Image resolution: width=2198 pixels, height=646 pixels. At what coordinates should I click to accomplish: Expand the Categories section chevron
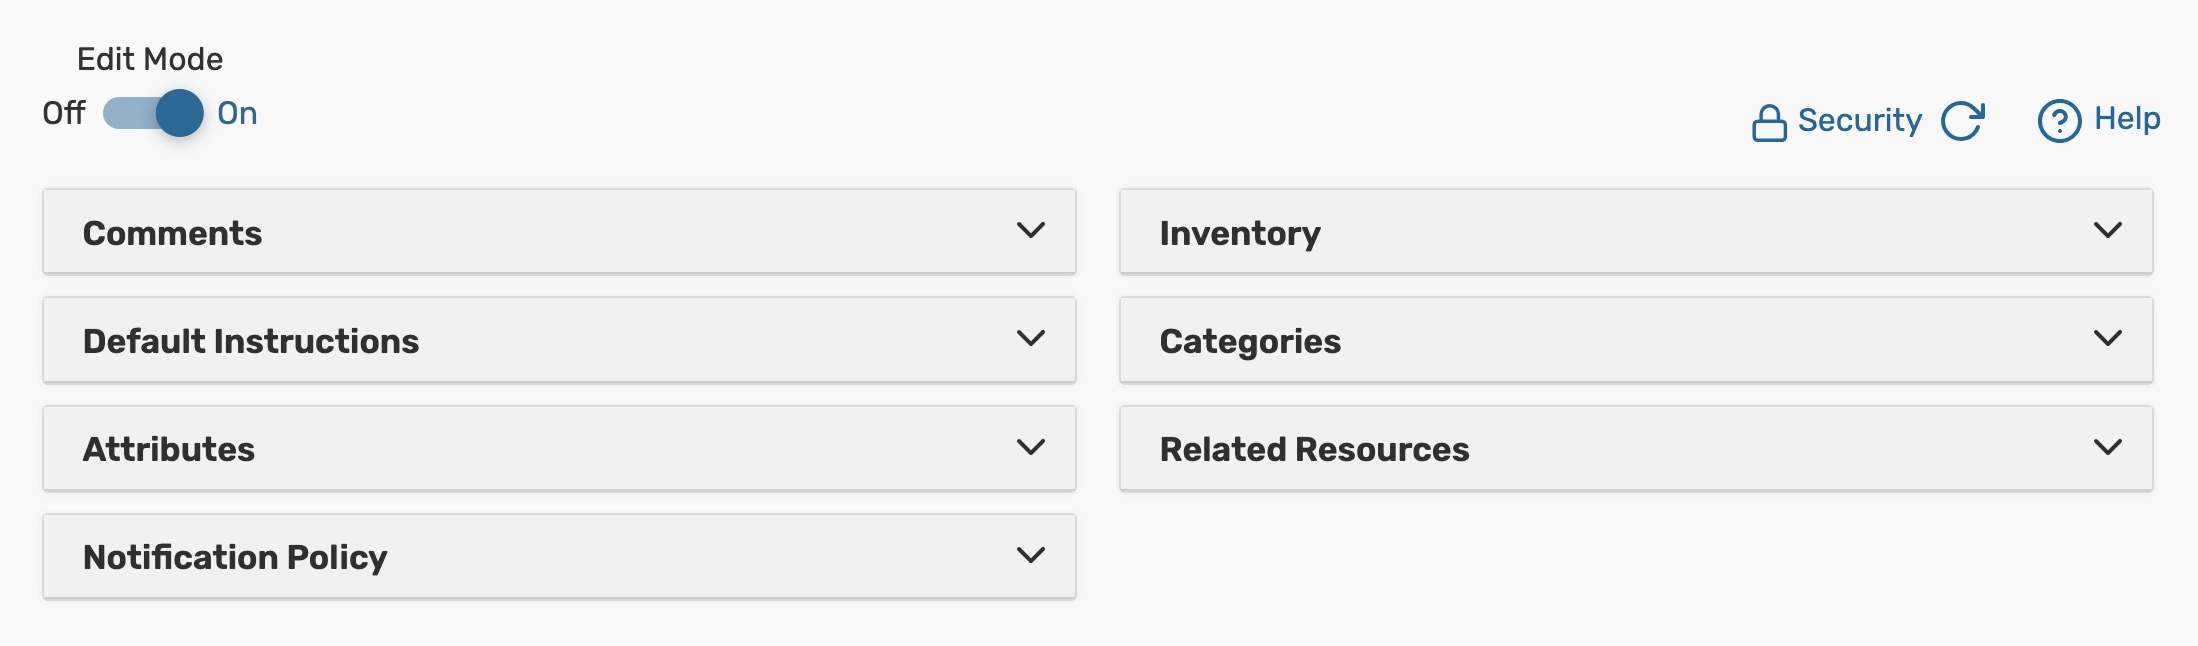[x=2107, y=338]
